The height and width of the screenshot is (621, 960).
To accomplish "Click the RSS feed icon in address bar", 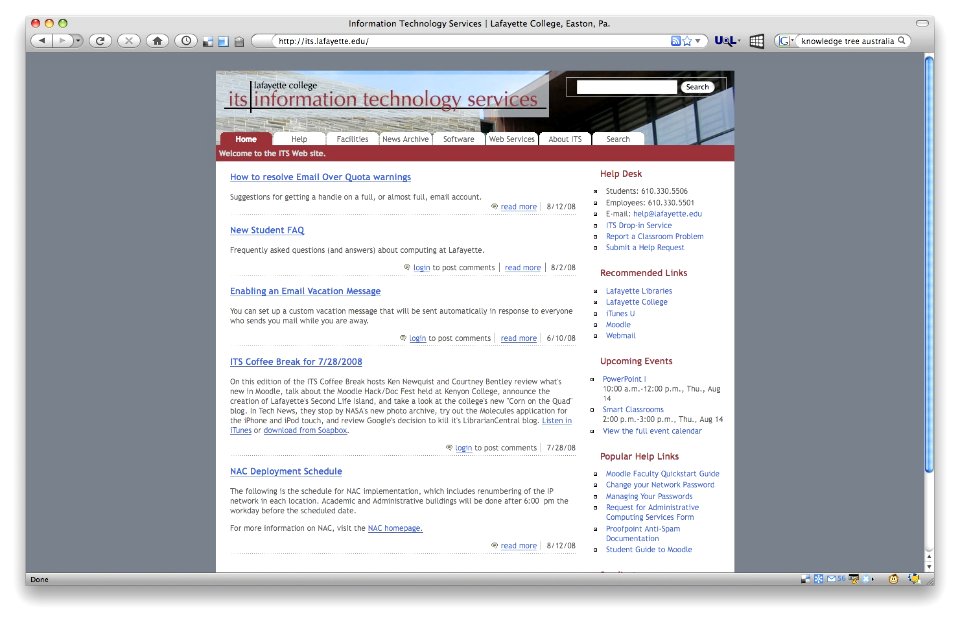I will (x=675, y=41).
